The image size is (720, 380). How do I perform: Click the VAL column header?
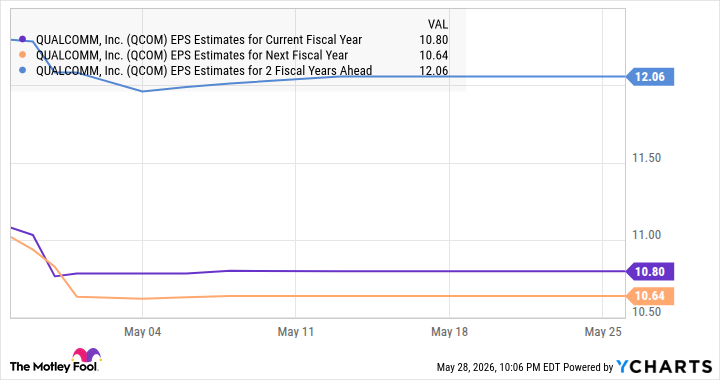(x=438, y=24)
